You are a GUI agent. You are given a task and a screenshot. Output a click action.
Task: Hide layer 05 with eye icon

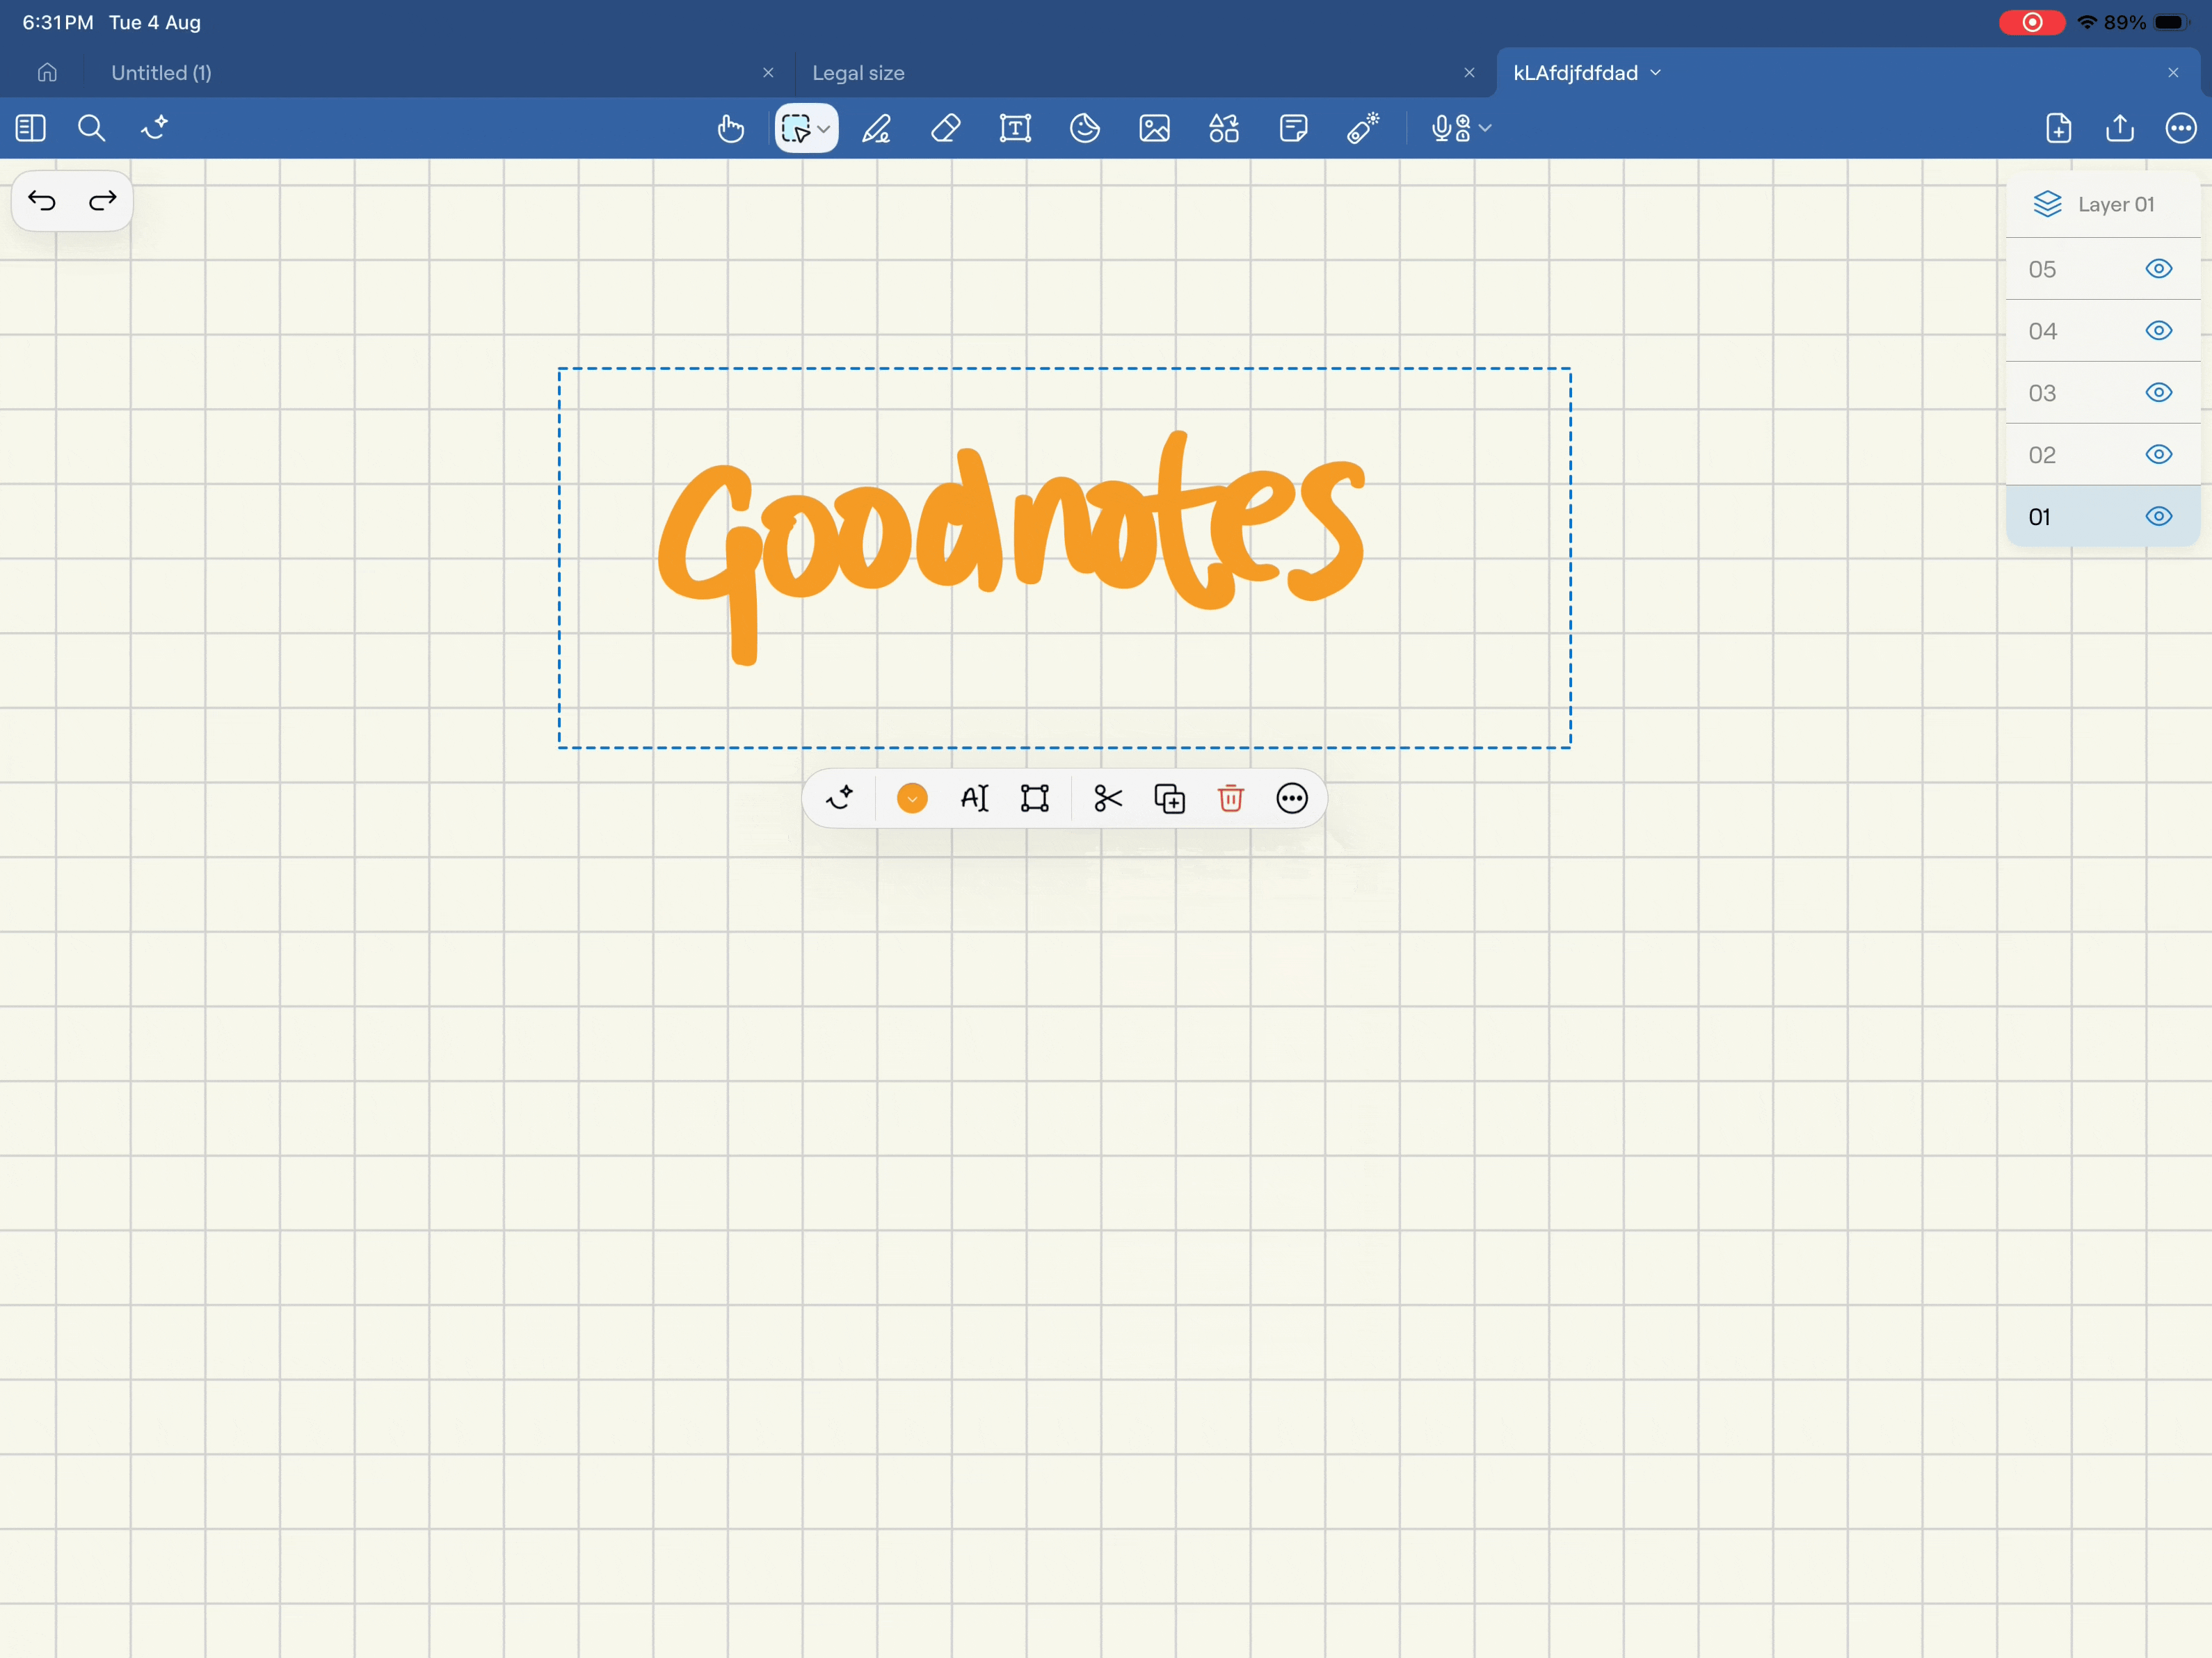pyautogui.click(x=2159, y=269)
